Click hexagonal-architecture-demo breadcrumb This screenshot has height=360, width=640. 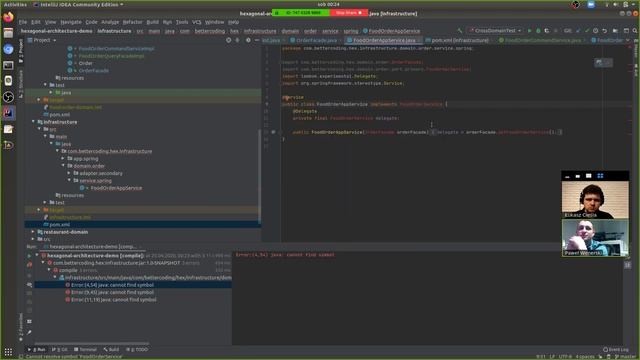[57, 31]
